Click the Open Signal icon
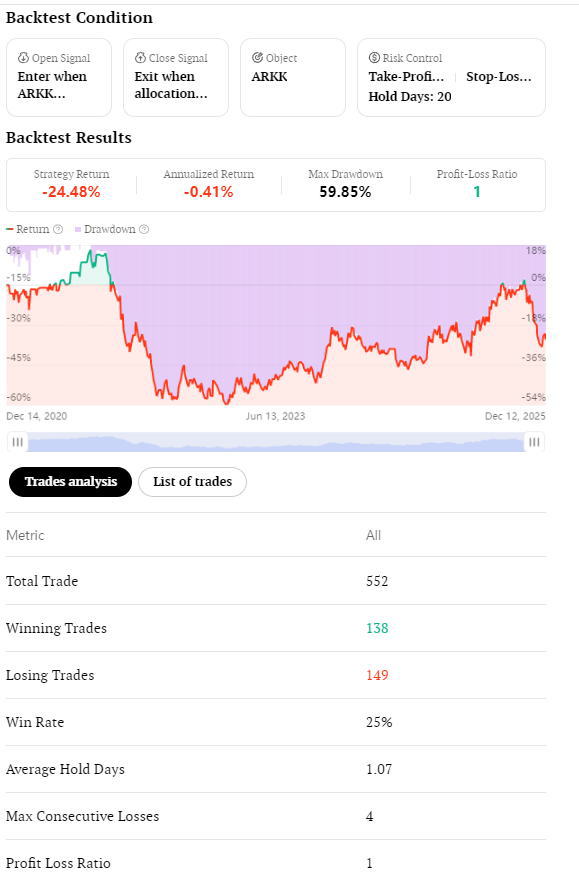Image resolution: width=579 pixels, height=874 pixels. point(23,57)
